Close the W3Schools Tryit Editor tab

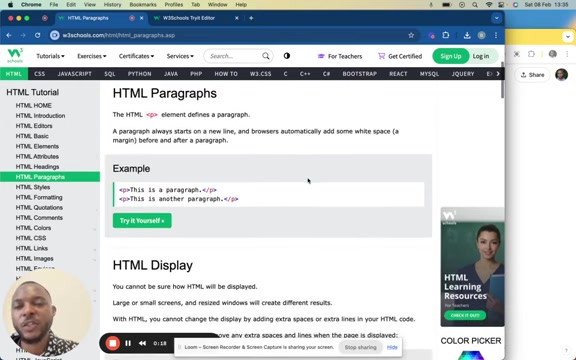tap(237, 18)
